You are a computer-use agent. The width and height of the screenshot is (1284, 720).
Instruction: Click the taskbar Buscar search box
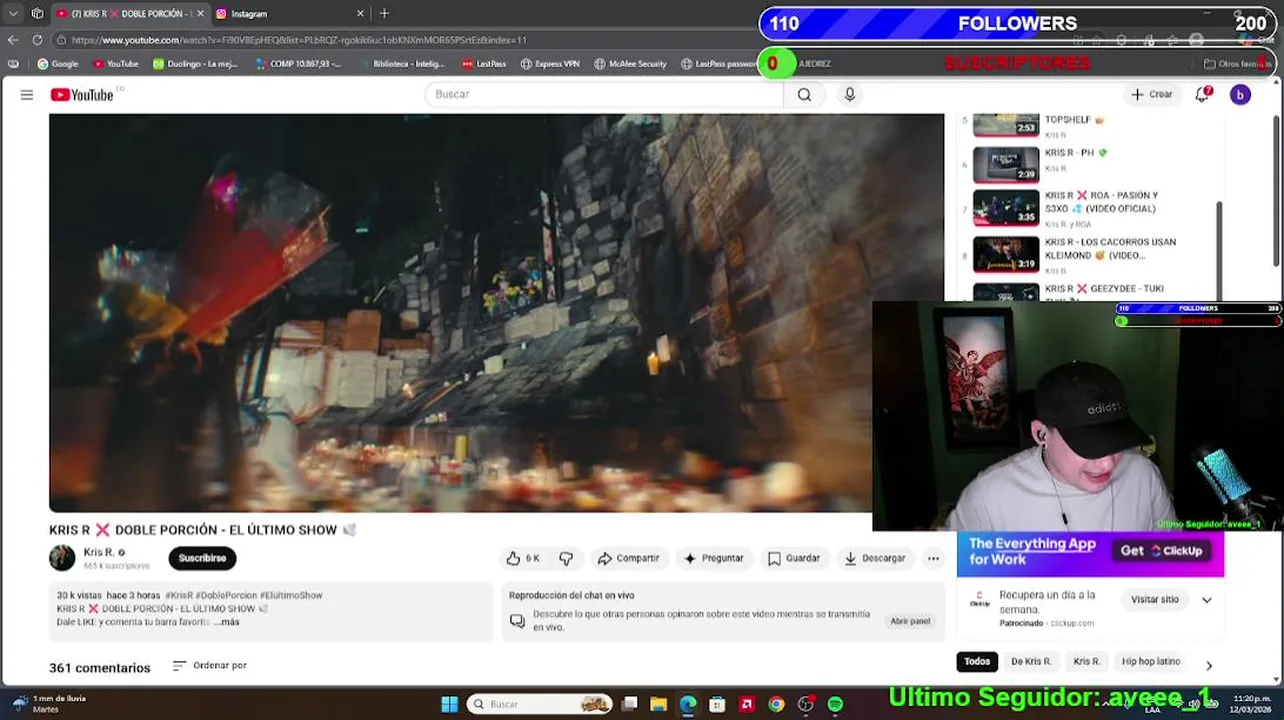[x=540, y=704]
